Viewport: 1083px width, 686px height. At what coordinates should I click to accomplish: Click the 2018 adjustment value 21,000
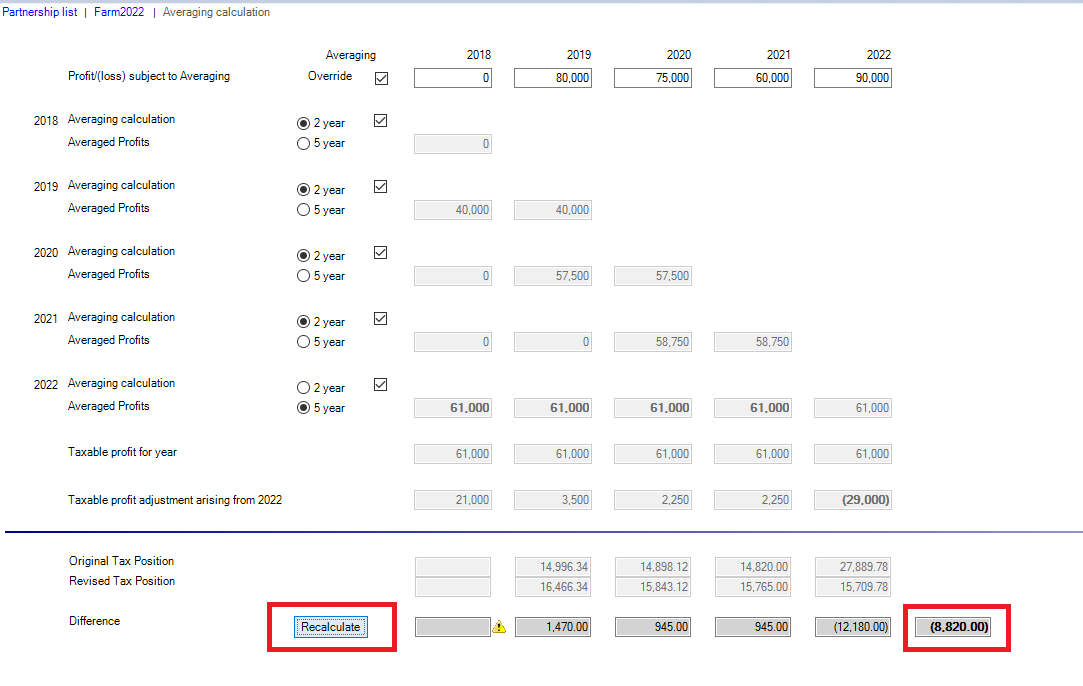pyautogui.click(x=453, y=499)
